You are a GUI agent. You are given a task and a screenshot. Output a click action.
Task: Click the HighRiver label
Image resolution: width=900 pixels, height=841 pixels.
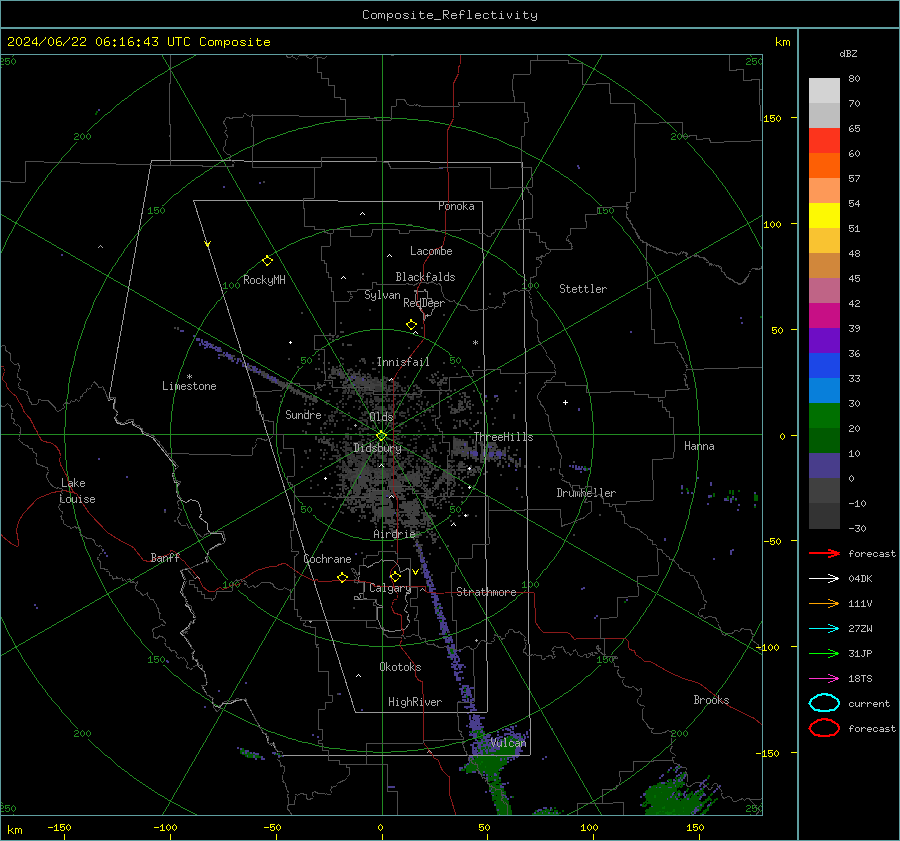point(415,702)
